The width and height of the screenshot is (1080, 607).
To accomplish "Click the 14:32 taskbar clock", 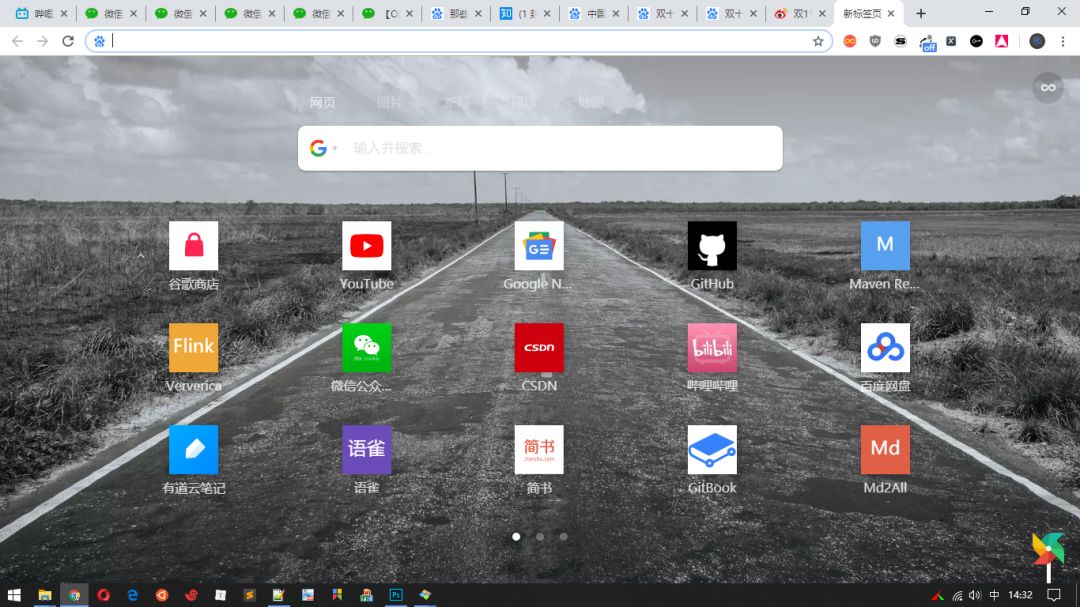I will pos(1020,595).
